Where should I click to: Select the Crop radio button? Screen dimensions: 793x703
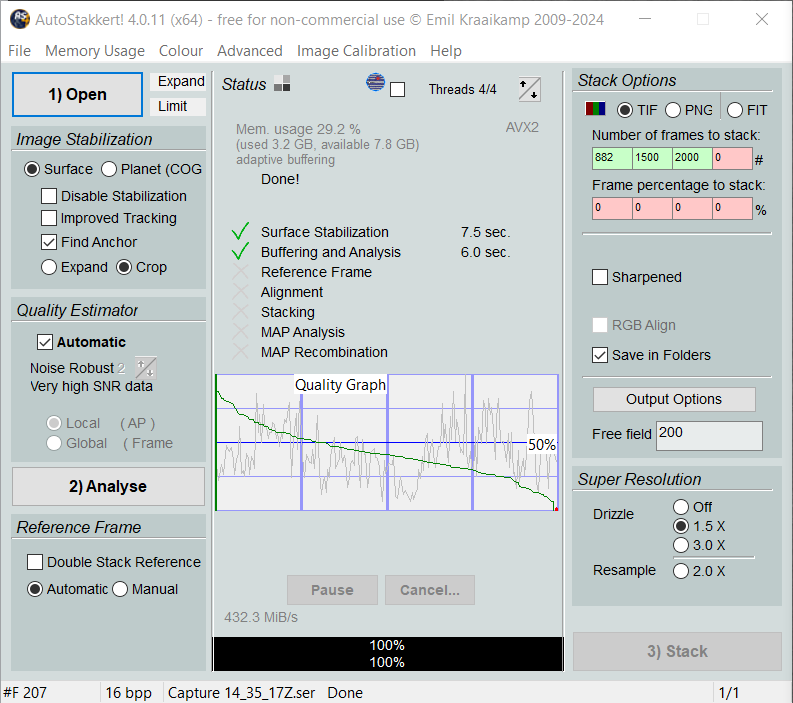click(x=124, y=267)
